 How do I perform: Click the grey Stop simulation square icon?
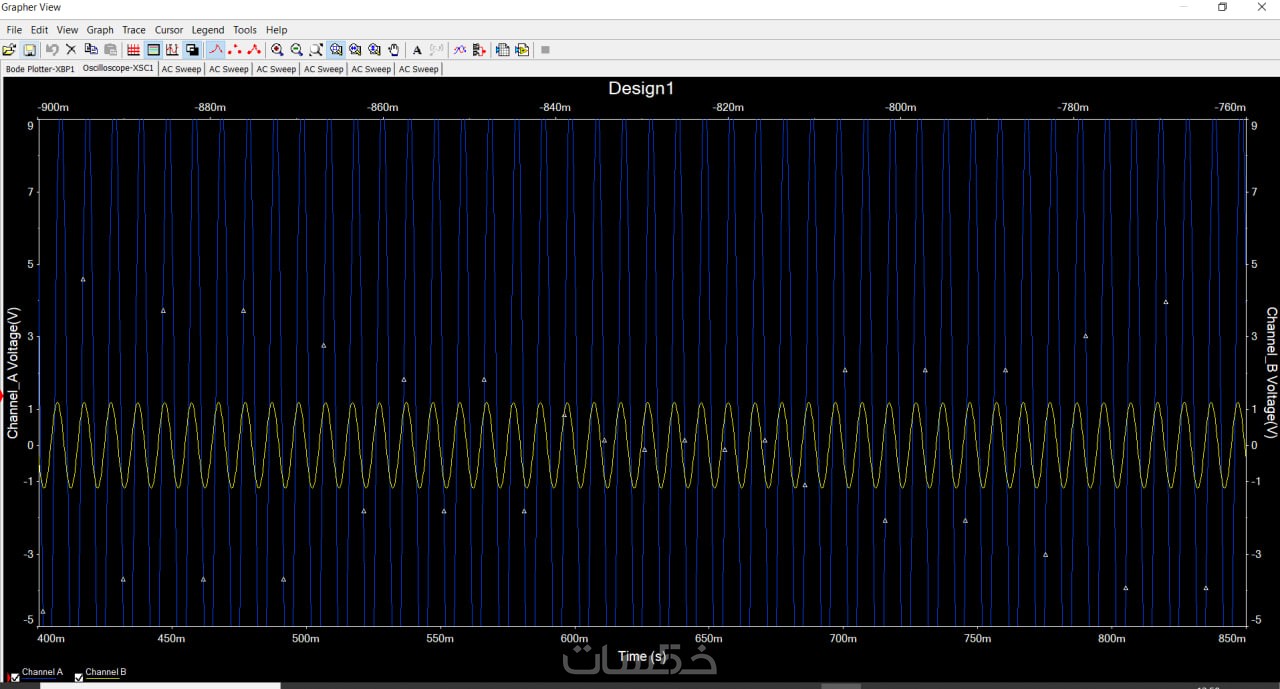pyautogui.click(x=545, y=49)
